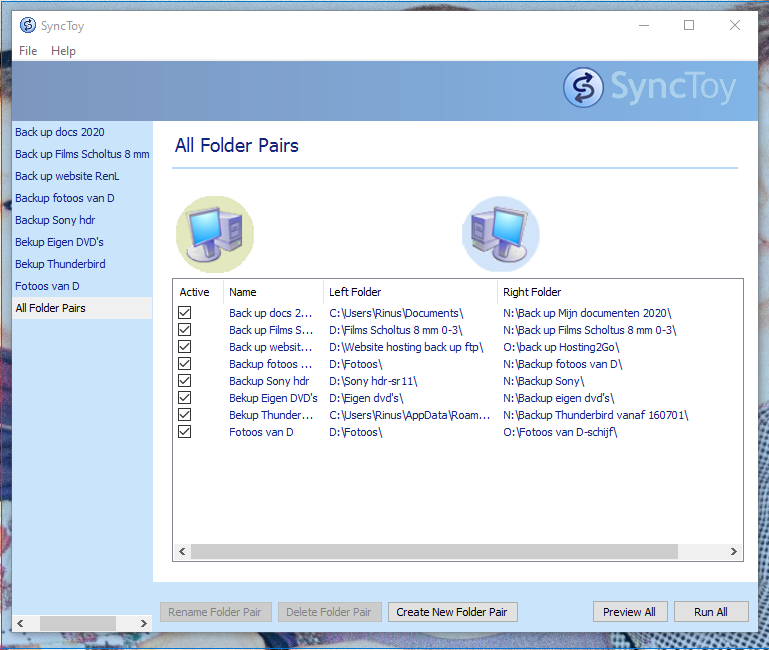This screenshot has width=769, height=650.
Task: Open the File menu
Action: [x=28, y=51]
